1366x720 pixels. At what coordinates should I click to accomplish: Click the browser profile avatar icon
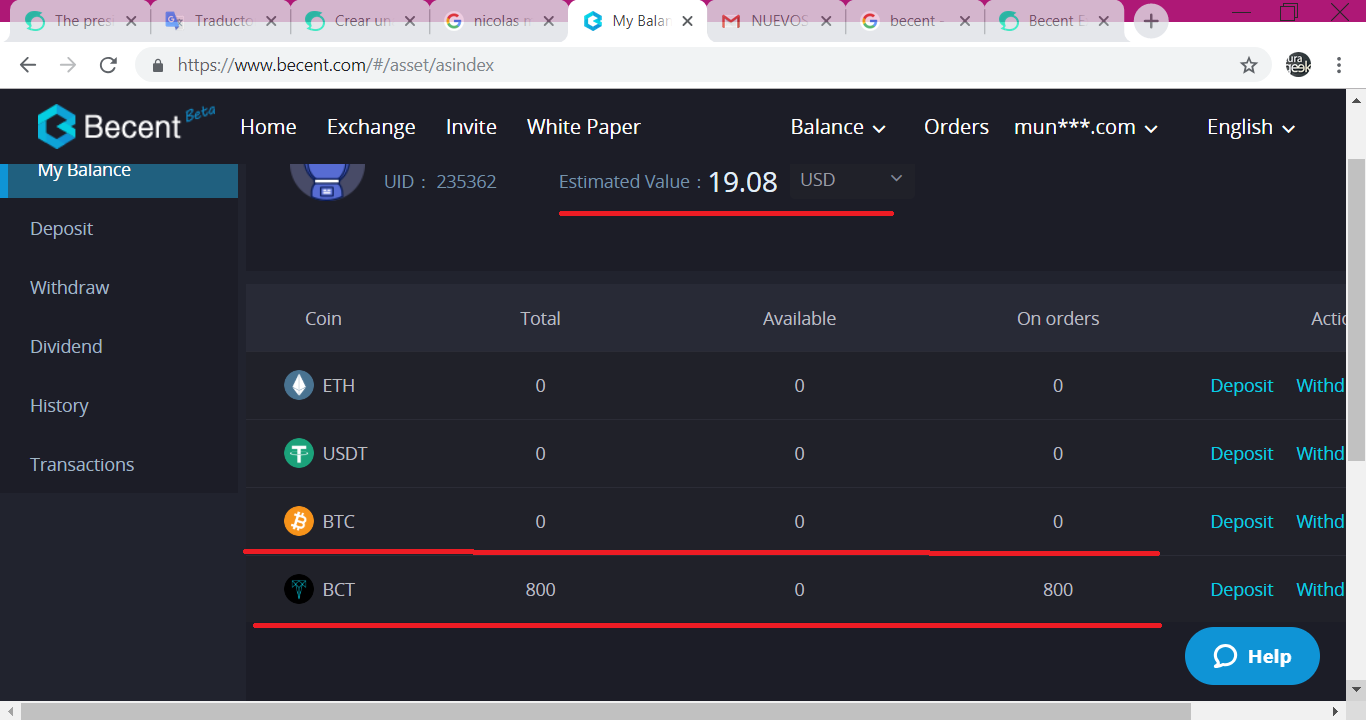click(x=1298, y=65)
